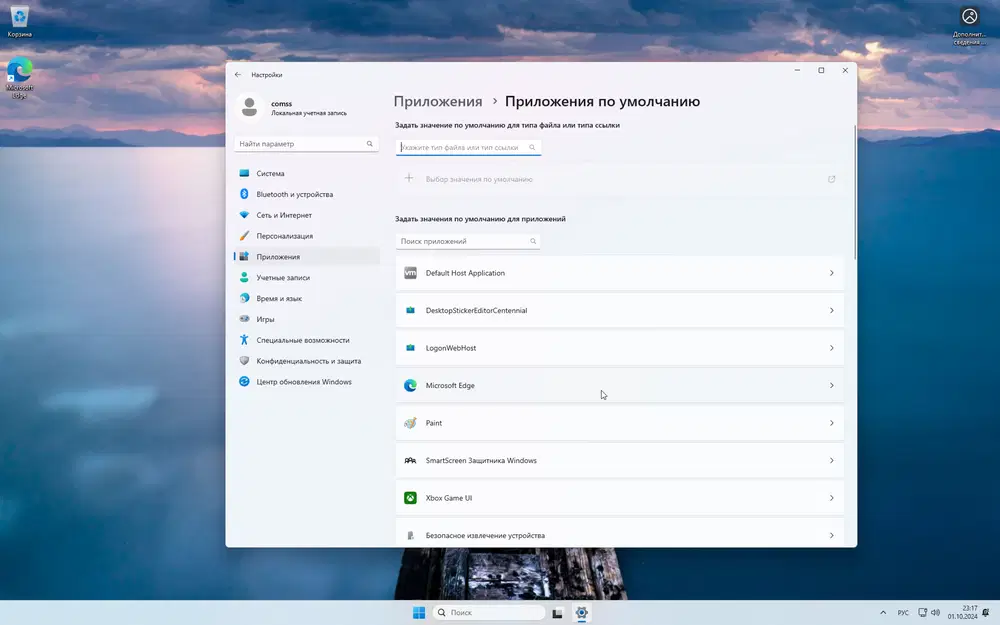Go to Сеть и Интернет
This screenshot has height=625, width=1000.
(x=307, y=215)
